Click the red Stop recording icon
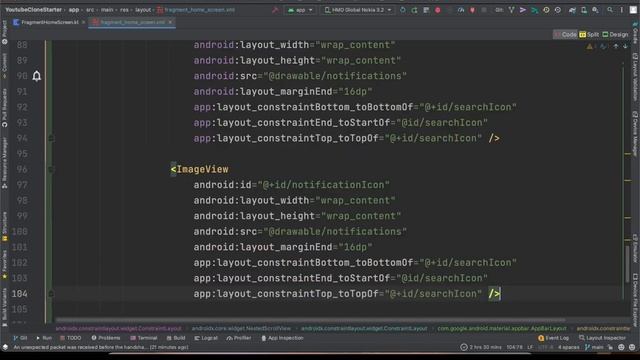The image size is (640, 360). pyautogui.click(x=438, y=10)
